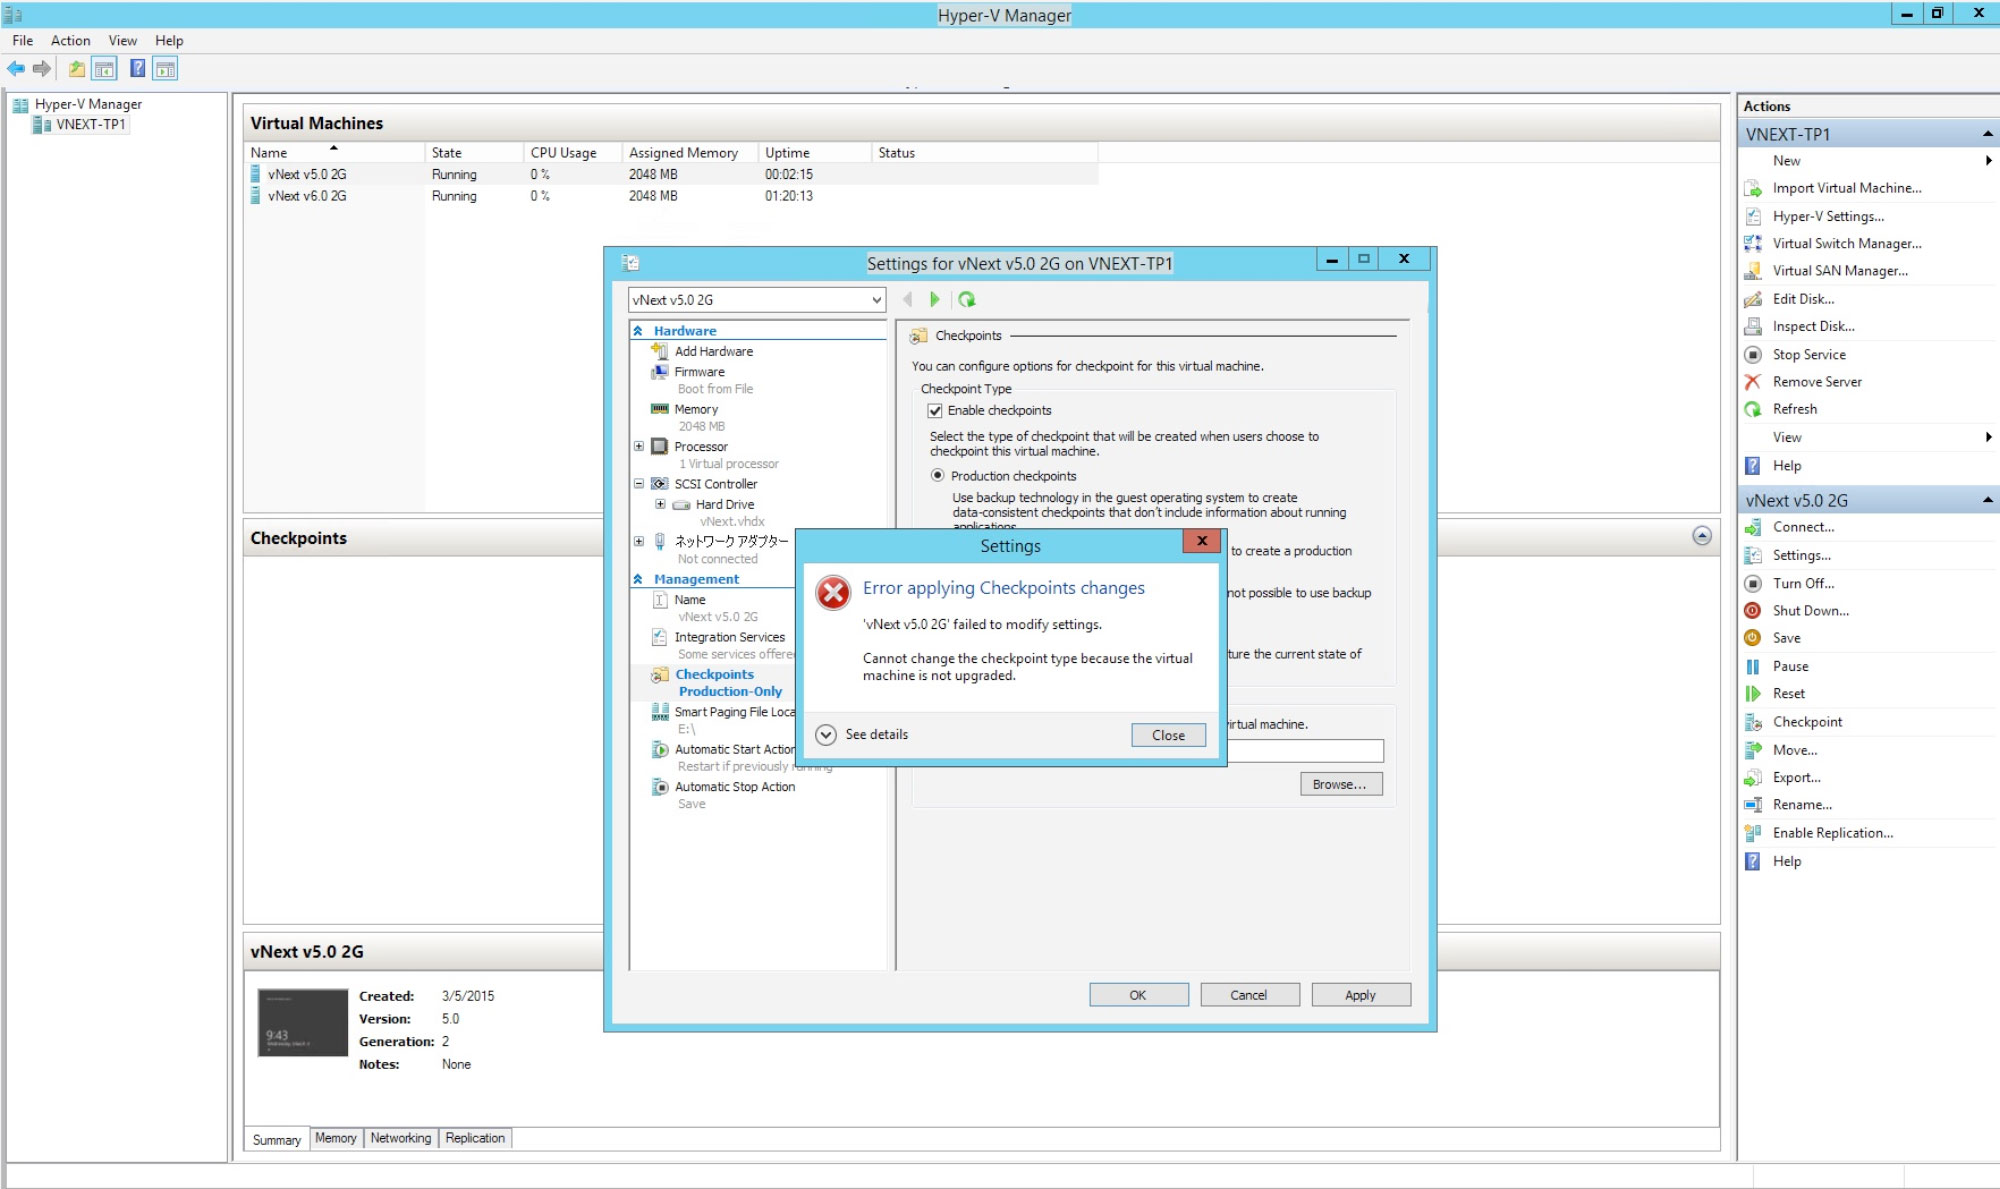Click Move action

(x=1795, y=750)
